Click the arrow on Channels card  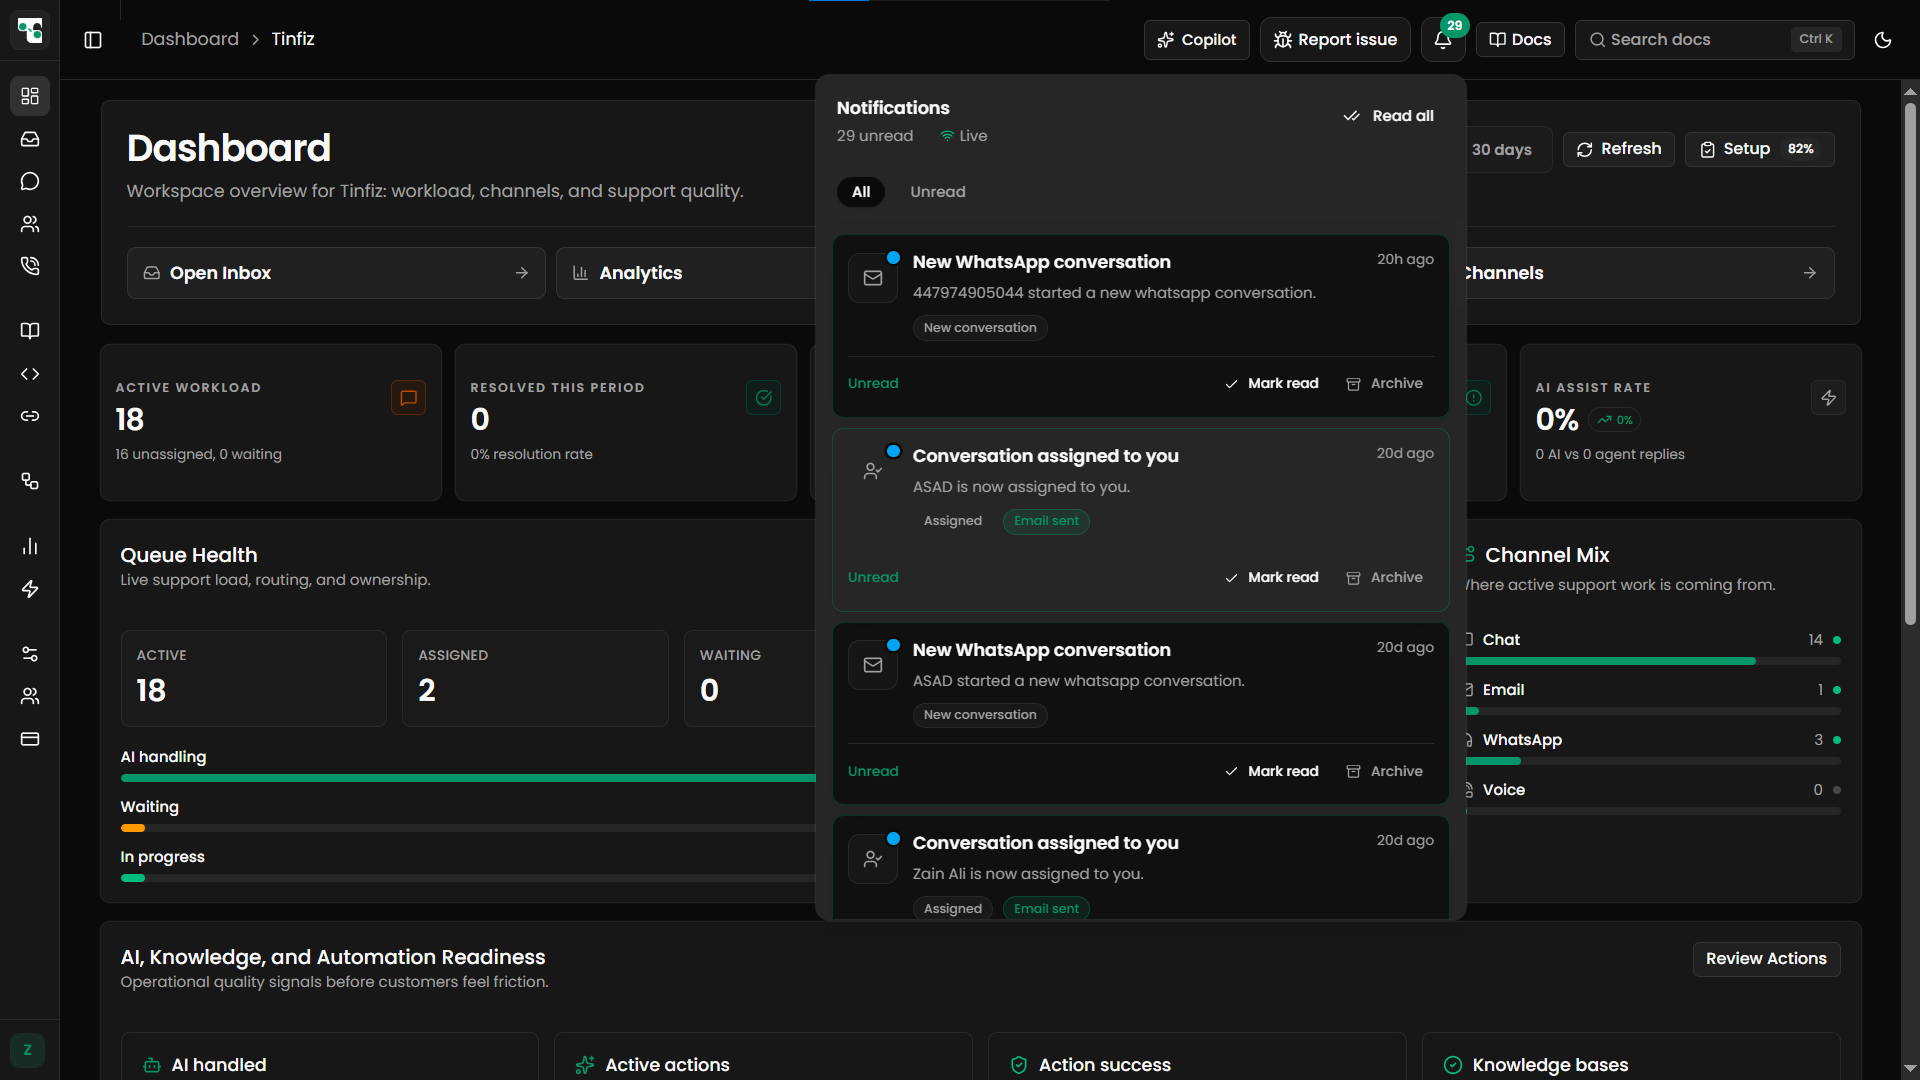coord(1810,273)
